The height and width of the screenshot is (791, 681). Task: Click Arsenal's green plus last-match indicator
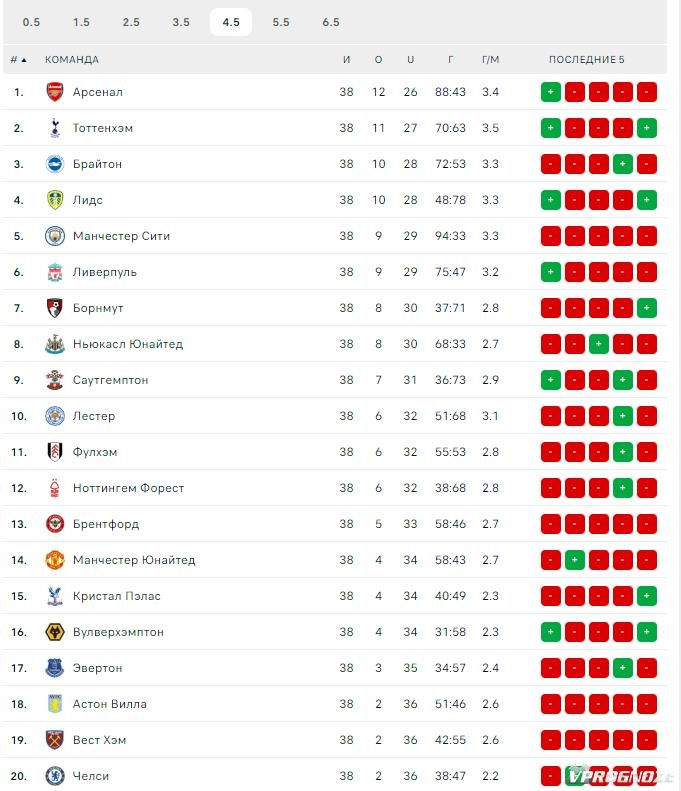click(551, 92)
